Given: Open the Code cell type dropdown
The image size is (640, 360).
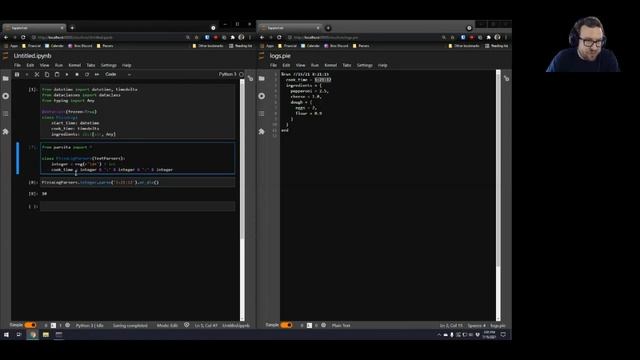Looking at the screenshot, I should click(x=118, y=75).
